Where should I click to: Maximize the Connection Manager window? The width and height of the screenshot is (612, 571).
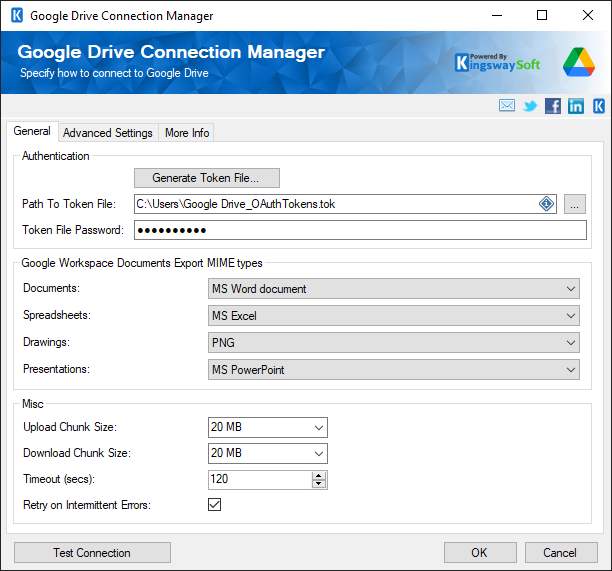tap(542, 16)
